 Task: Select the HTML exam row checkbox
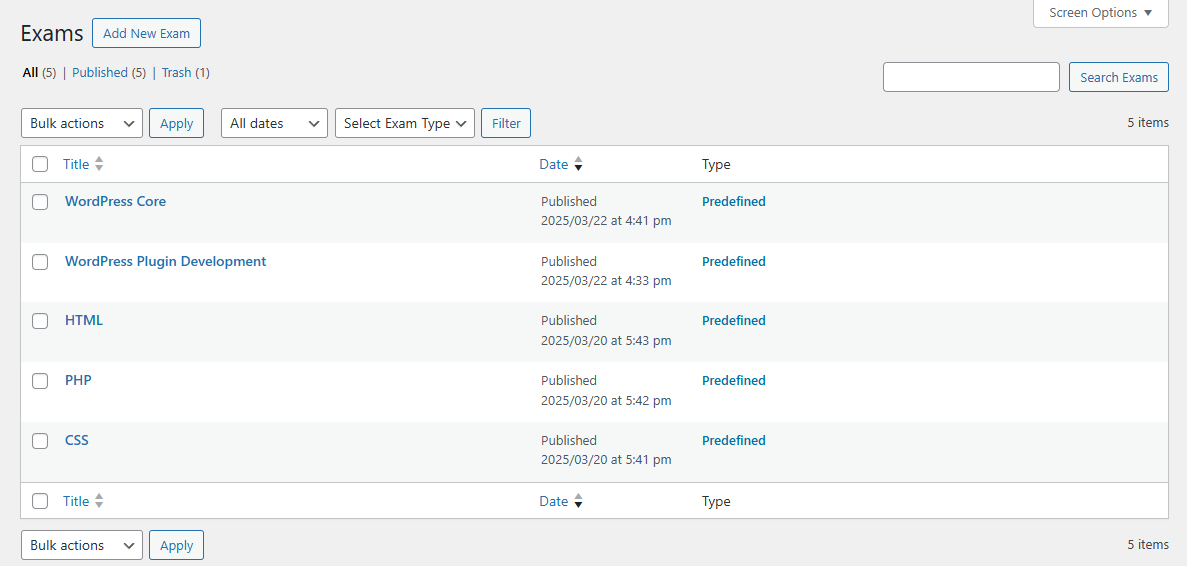(x=40, y=321)
